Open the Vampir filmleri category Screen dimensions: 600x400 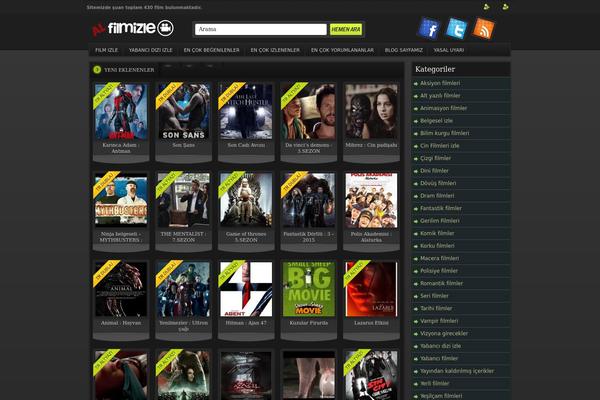click(439, 321)
